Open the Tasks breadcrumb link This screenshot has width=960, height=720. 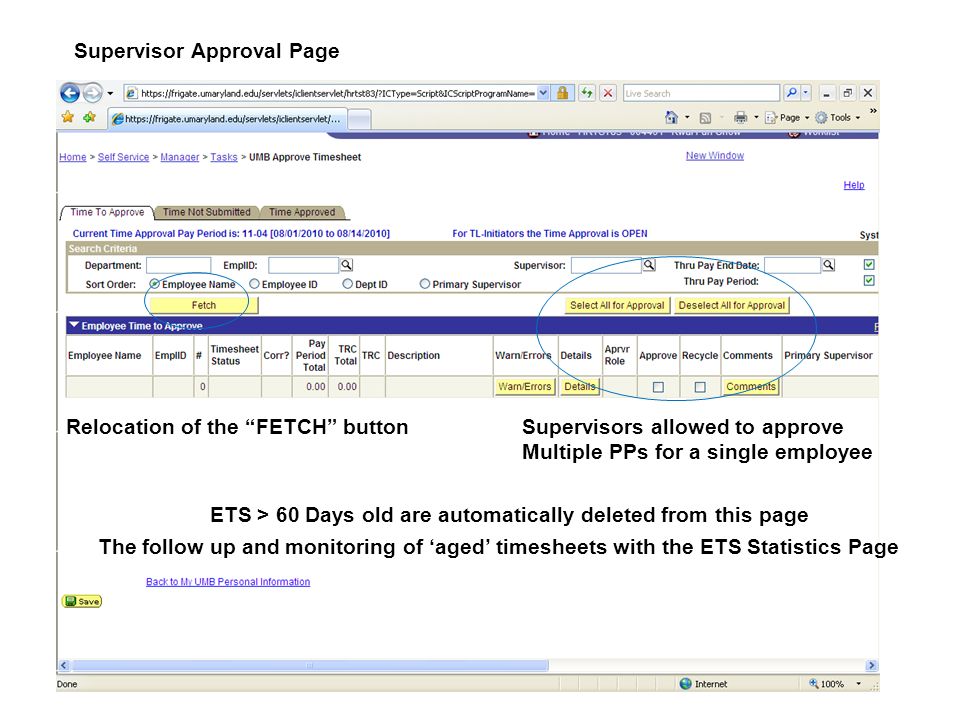[223, 157]
